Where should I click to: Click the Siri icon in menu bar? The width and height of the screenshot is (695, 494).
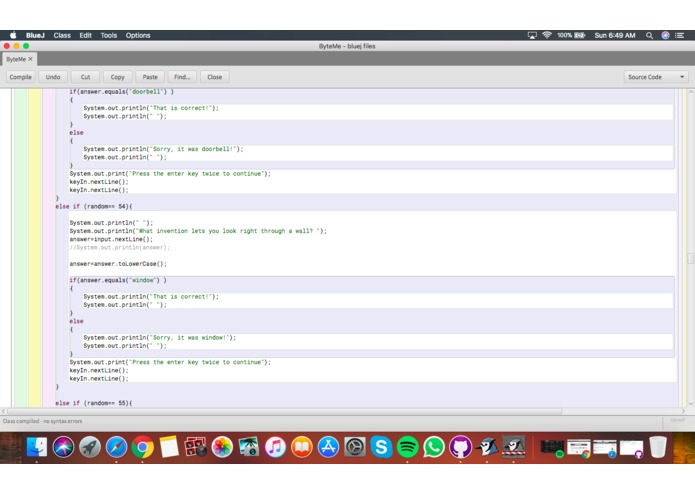(x=665, y=35)
